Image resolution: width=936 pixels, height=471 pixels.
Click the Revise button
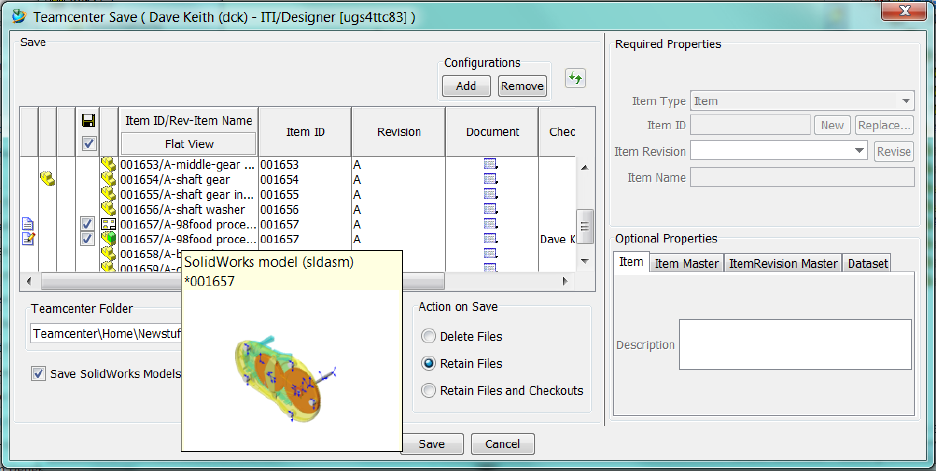[894, 152]
